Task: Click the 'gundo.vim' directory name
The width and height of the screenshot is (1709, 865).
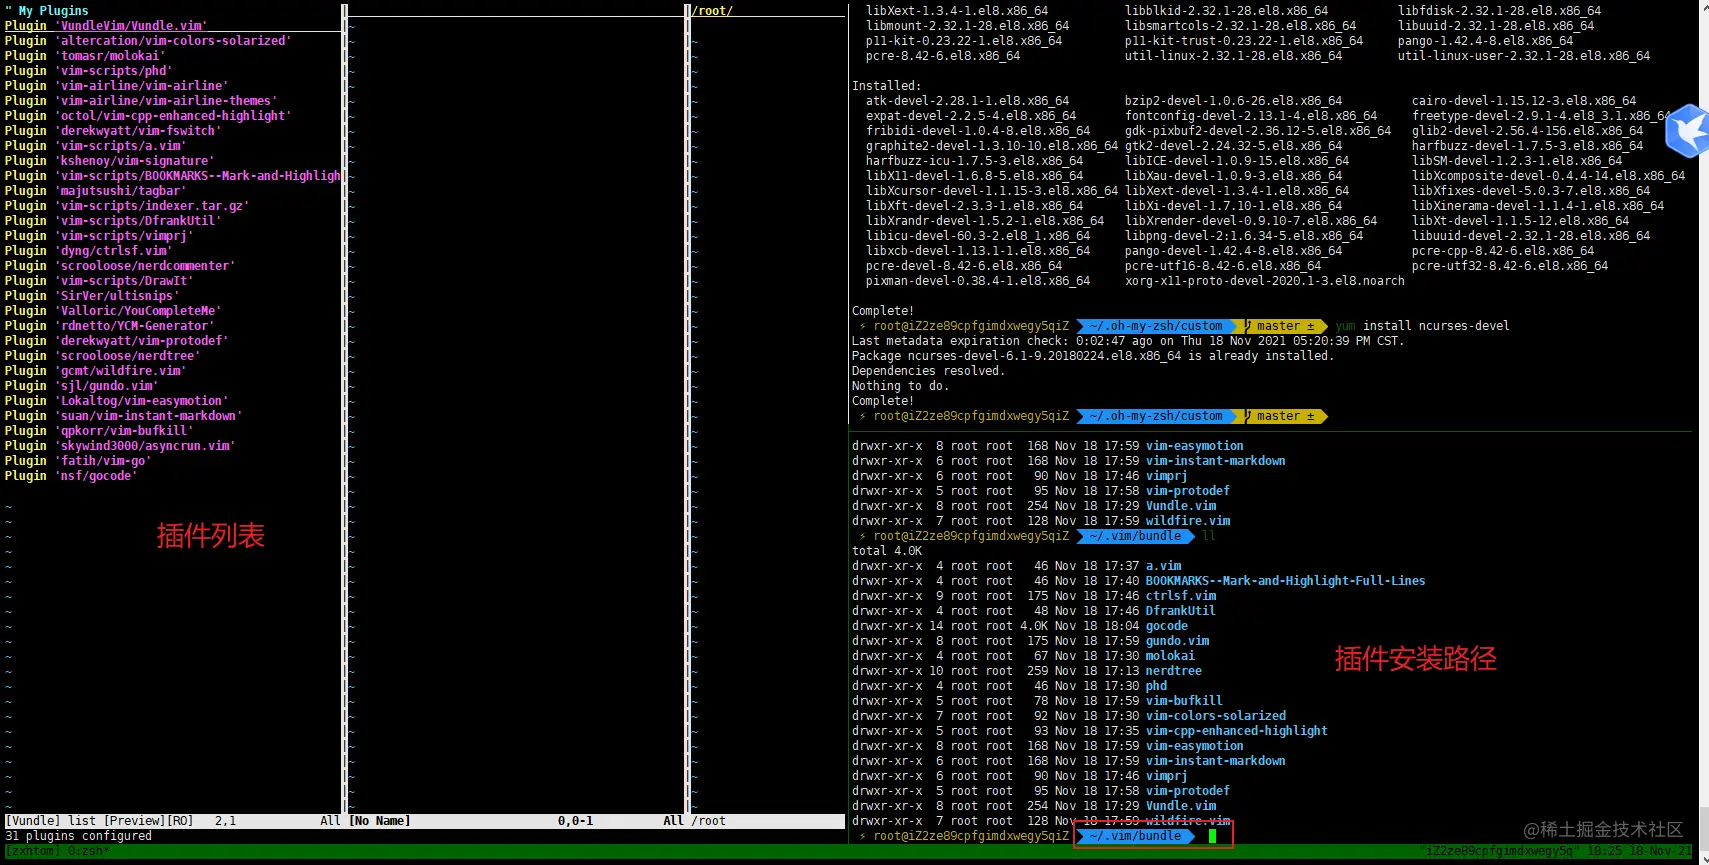Action: 1178,641
